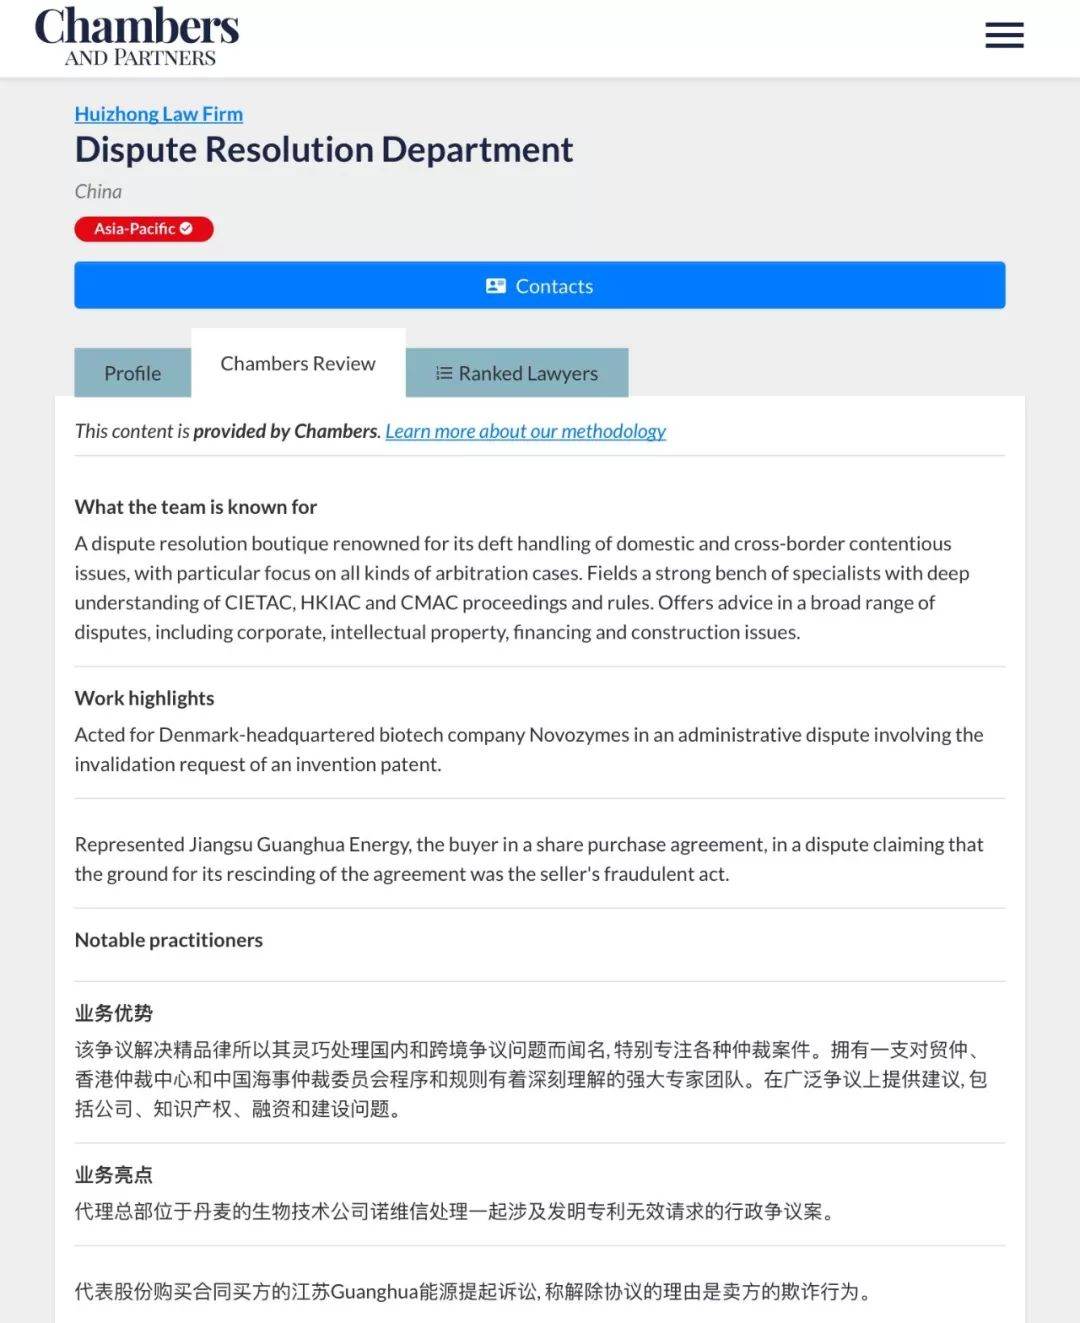This screenshot has height=1323, width=1080.
Task: Click the list icon on Ranked Lawyers tab
Action: [x=444, y=373]
